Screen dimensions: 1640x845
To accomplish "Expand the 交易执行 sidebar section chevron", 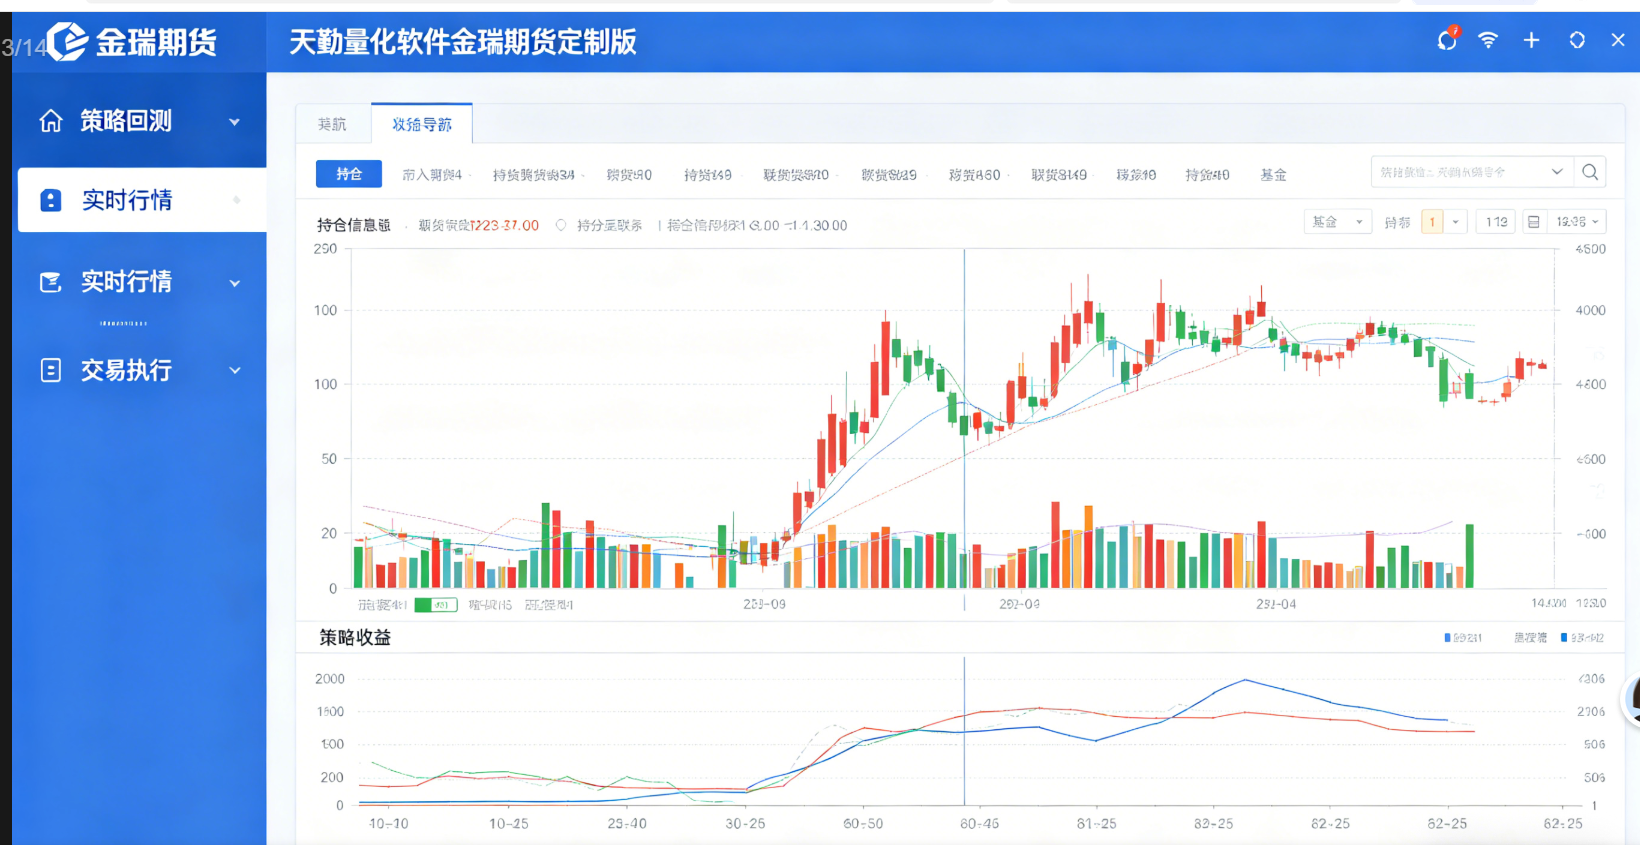I will pyautogui.click(x=235, y=371).
